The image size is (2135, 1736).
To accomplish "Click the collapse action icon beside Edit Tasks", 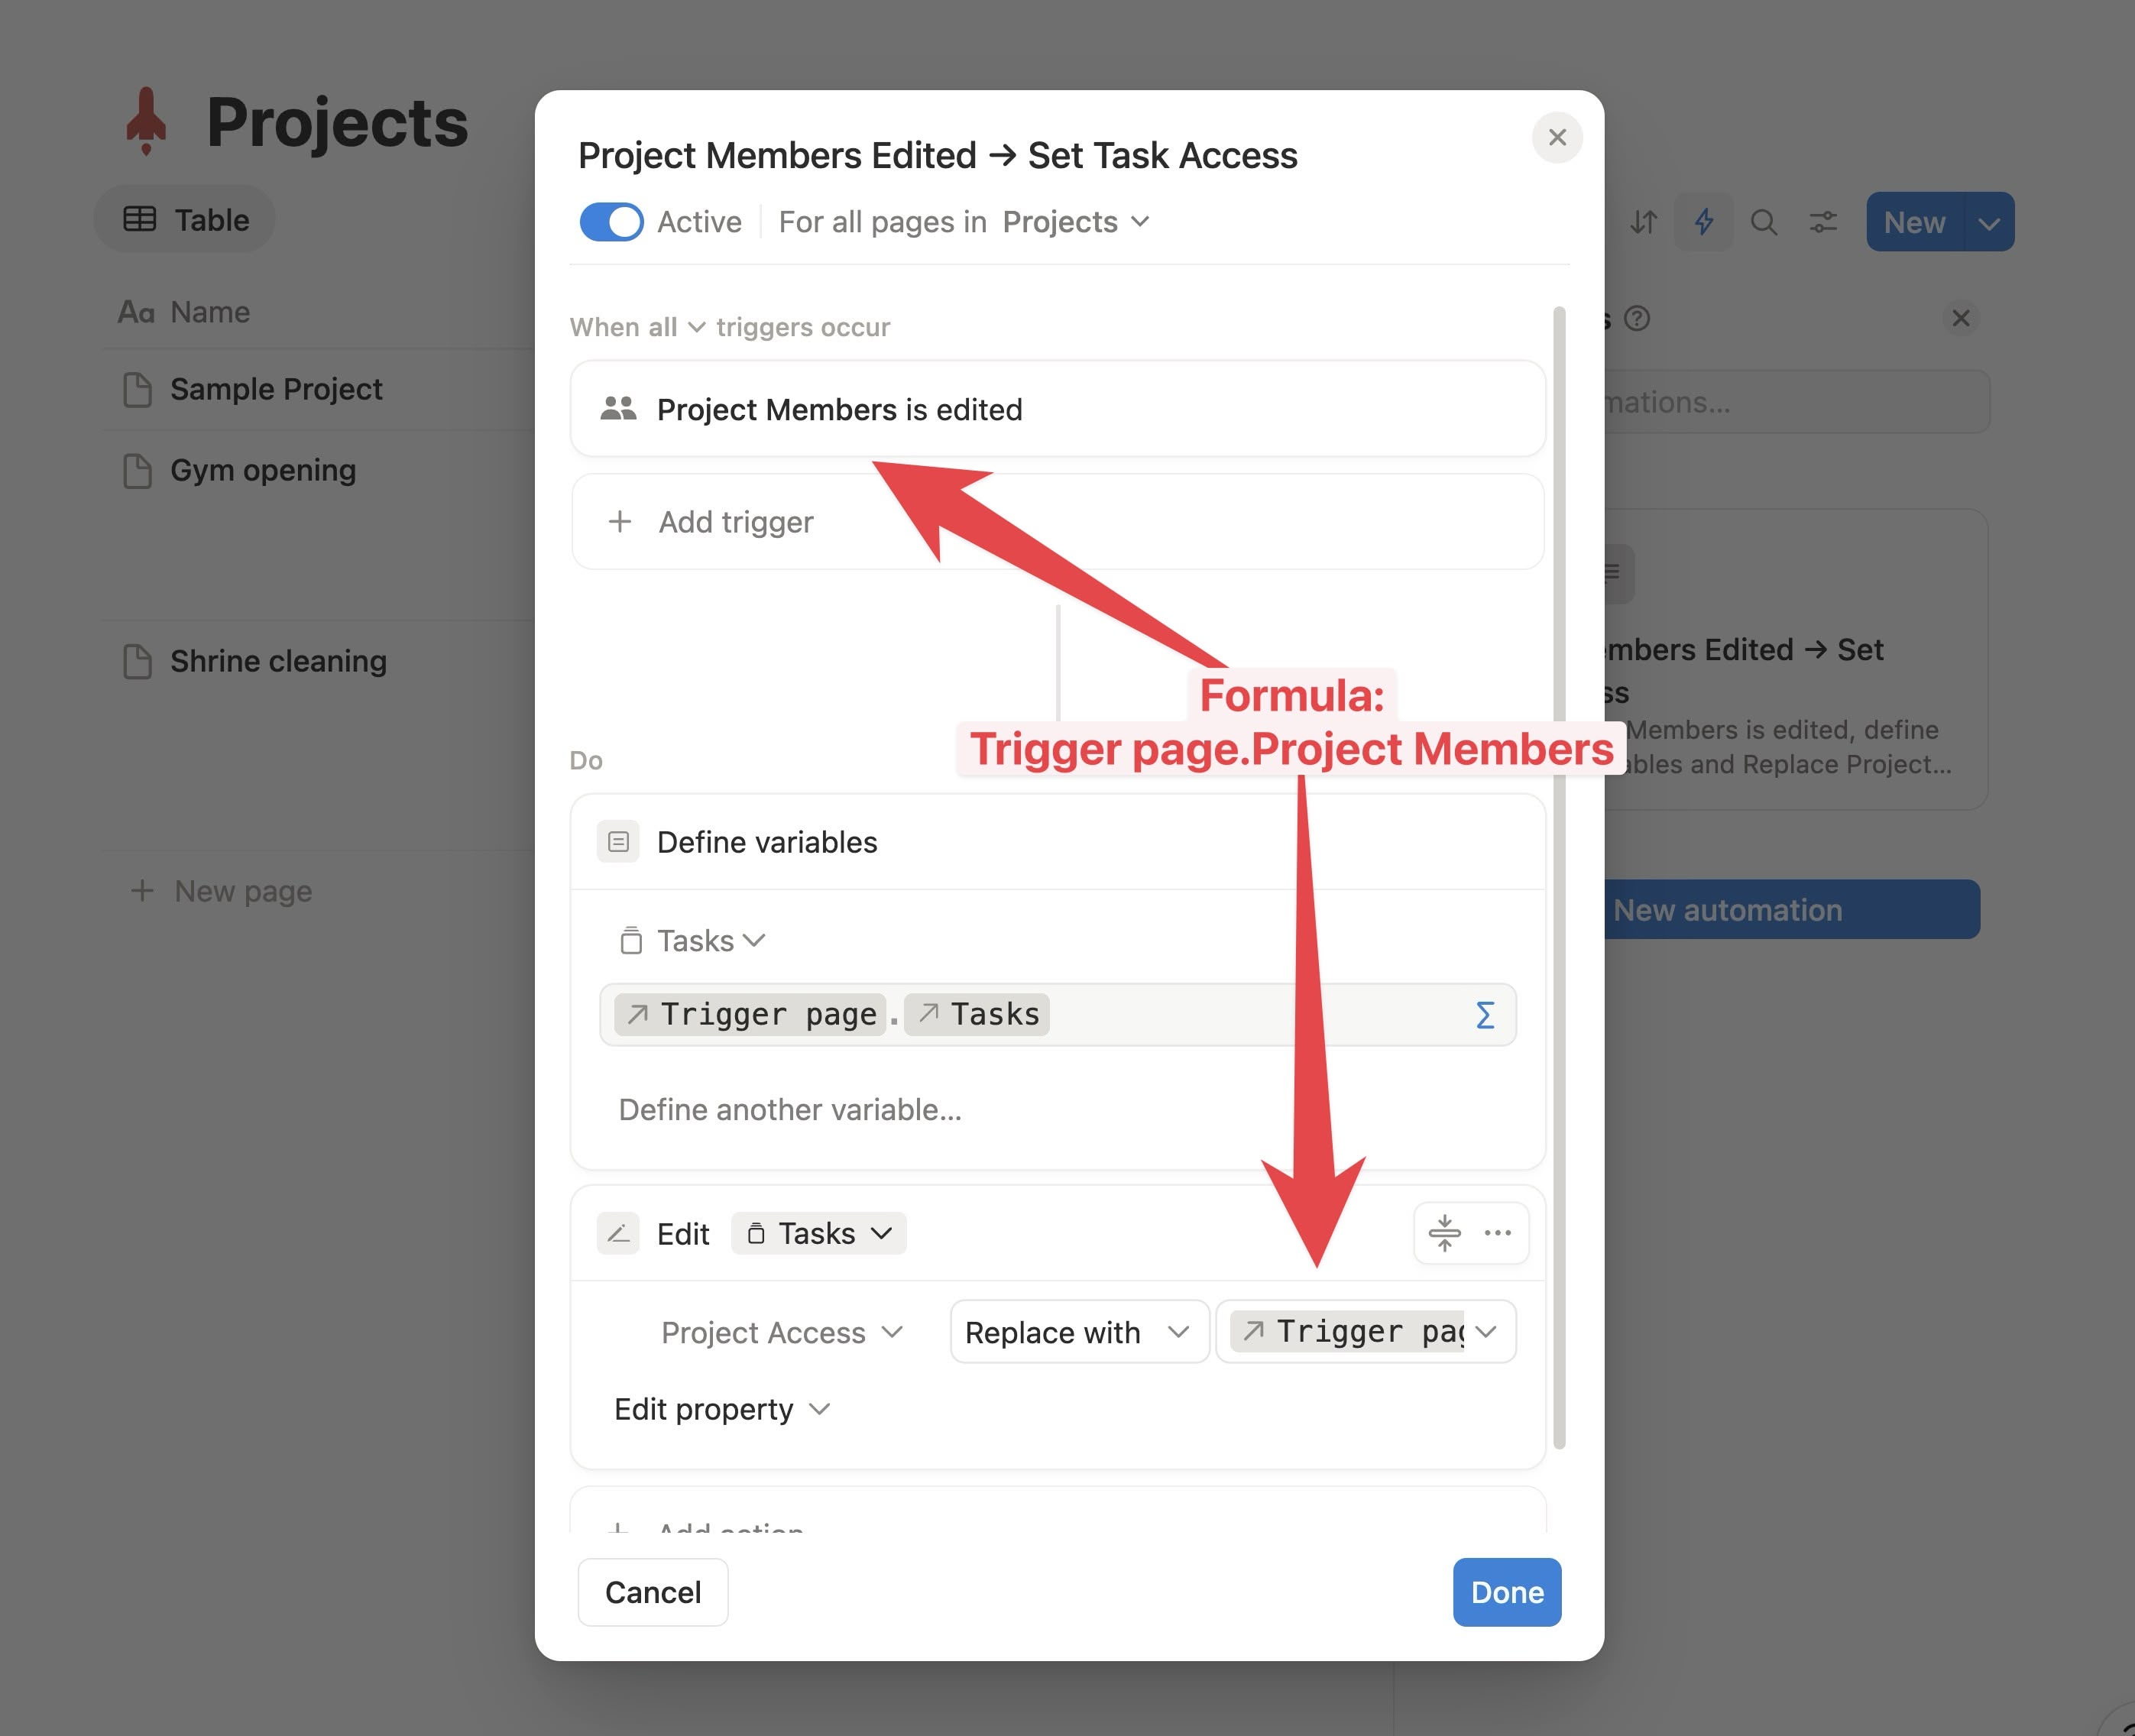I will (x=1444, y=1232).
